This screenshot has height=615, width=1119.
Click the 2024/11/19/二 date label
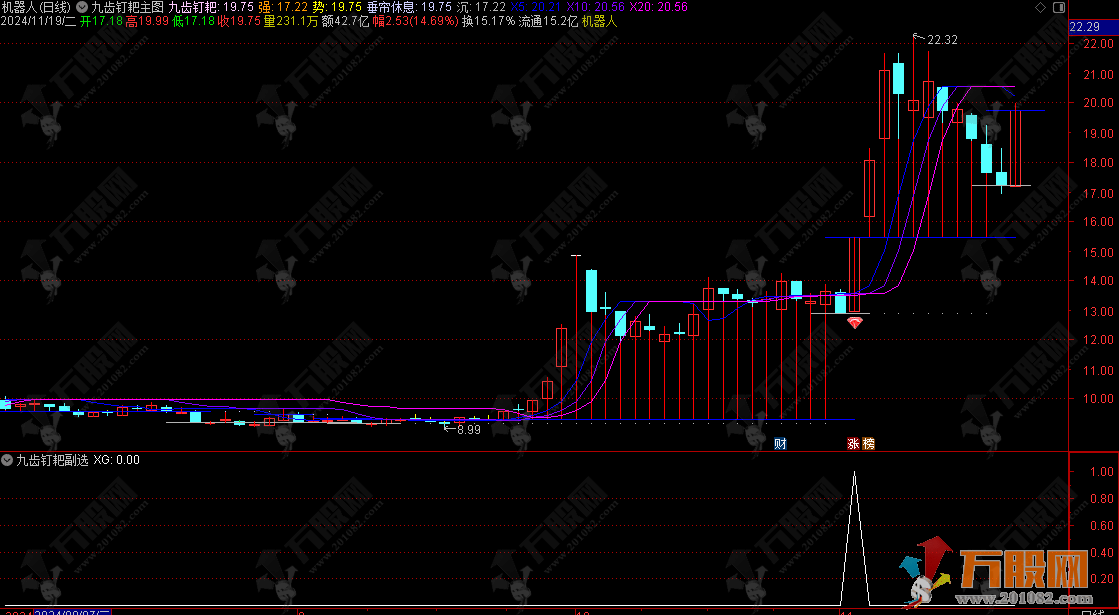pyautogui.click(x=39, y=21)
